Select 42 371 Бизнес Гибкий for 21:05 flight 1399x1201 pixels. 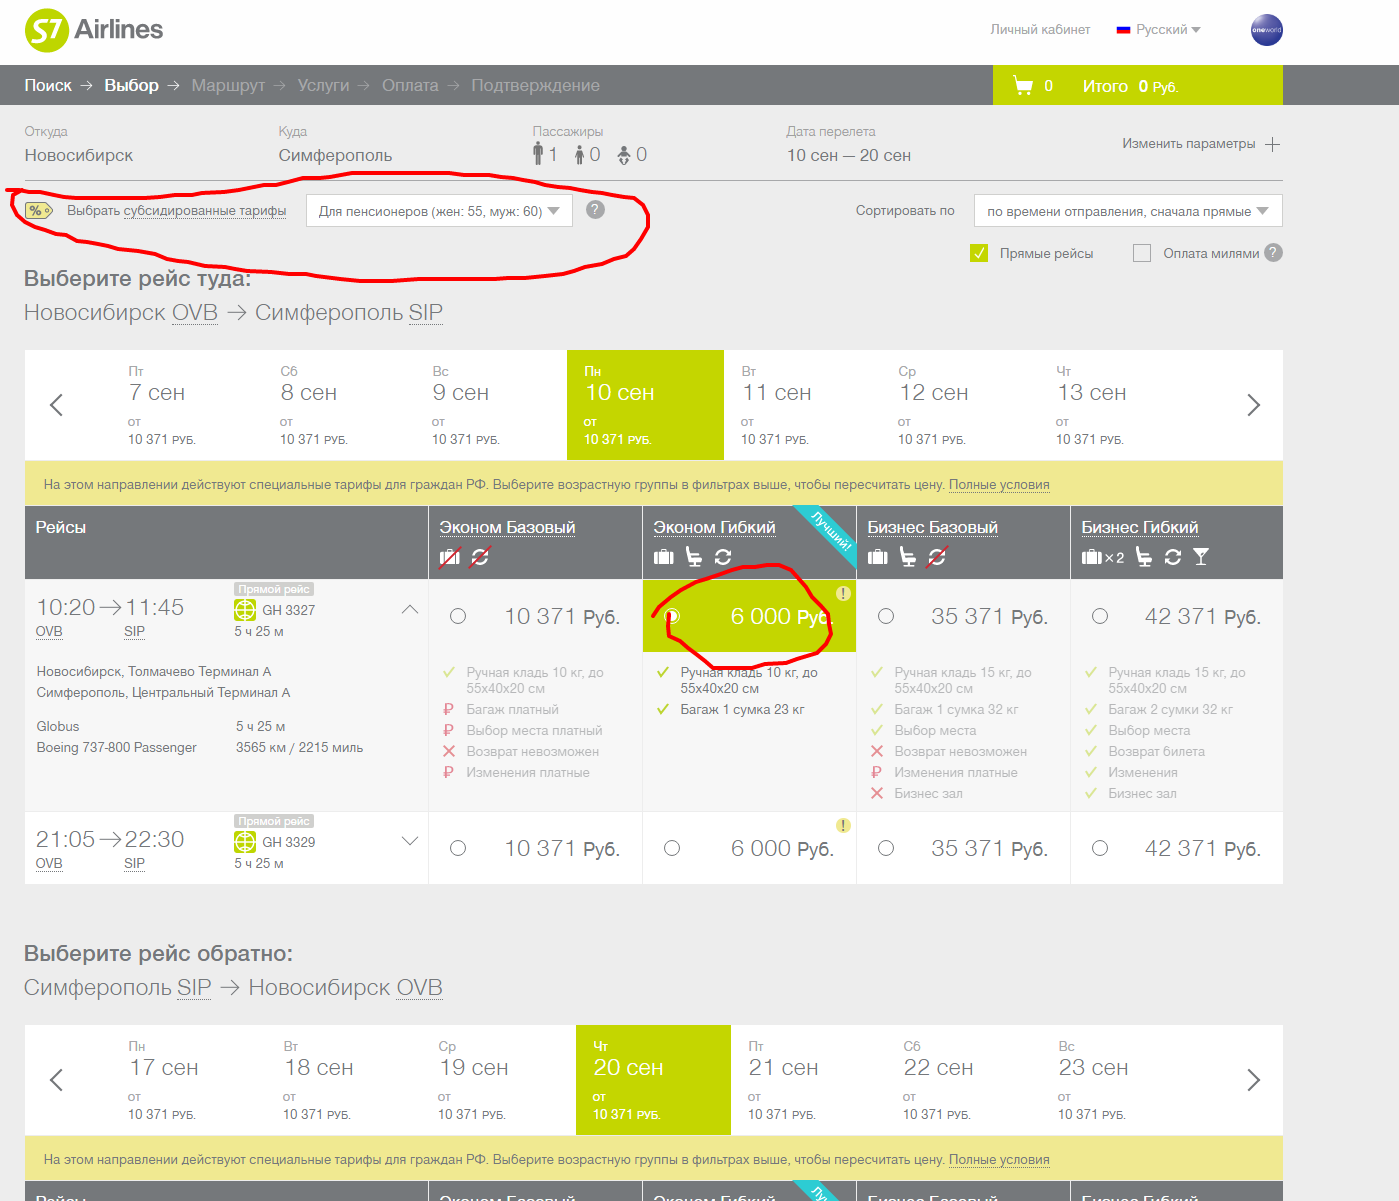tap(1100, 848)
